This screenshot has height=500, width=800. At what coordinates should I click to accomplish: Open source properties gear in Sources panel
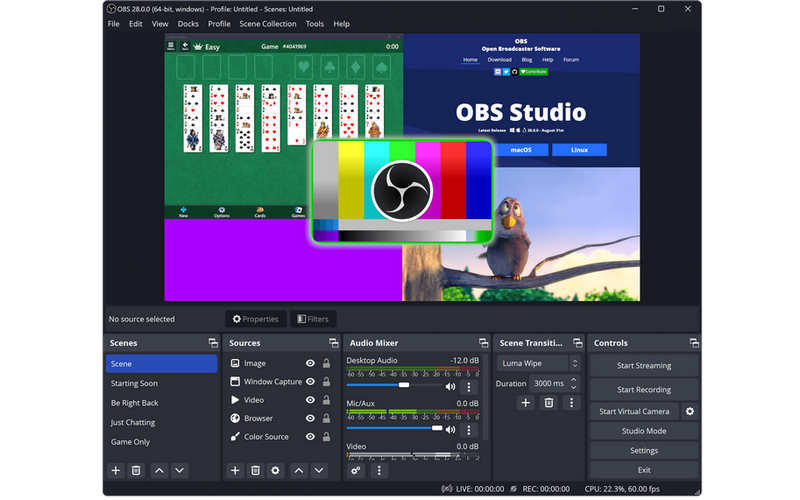(x=275, y=470)
